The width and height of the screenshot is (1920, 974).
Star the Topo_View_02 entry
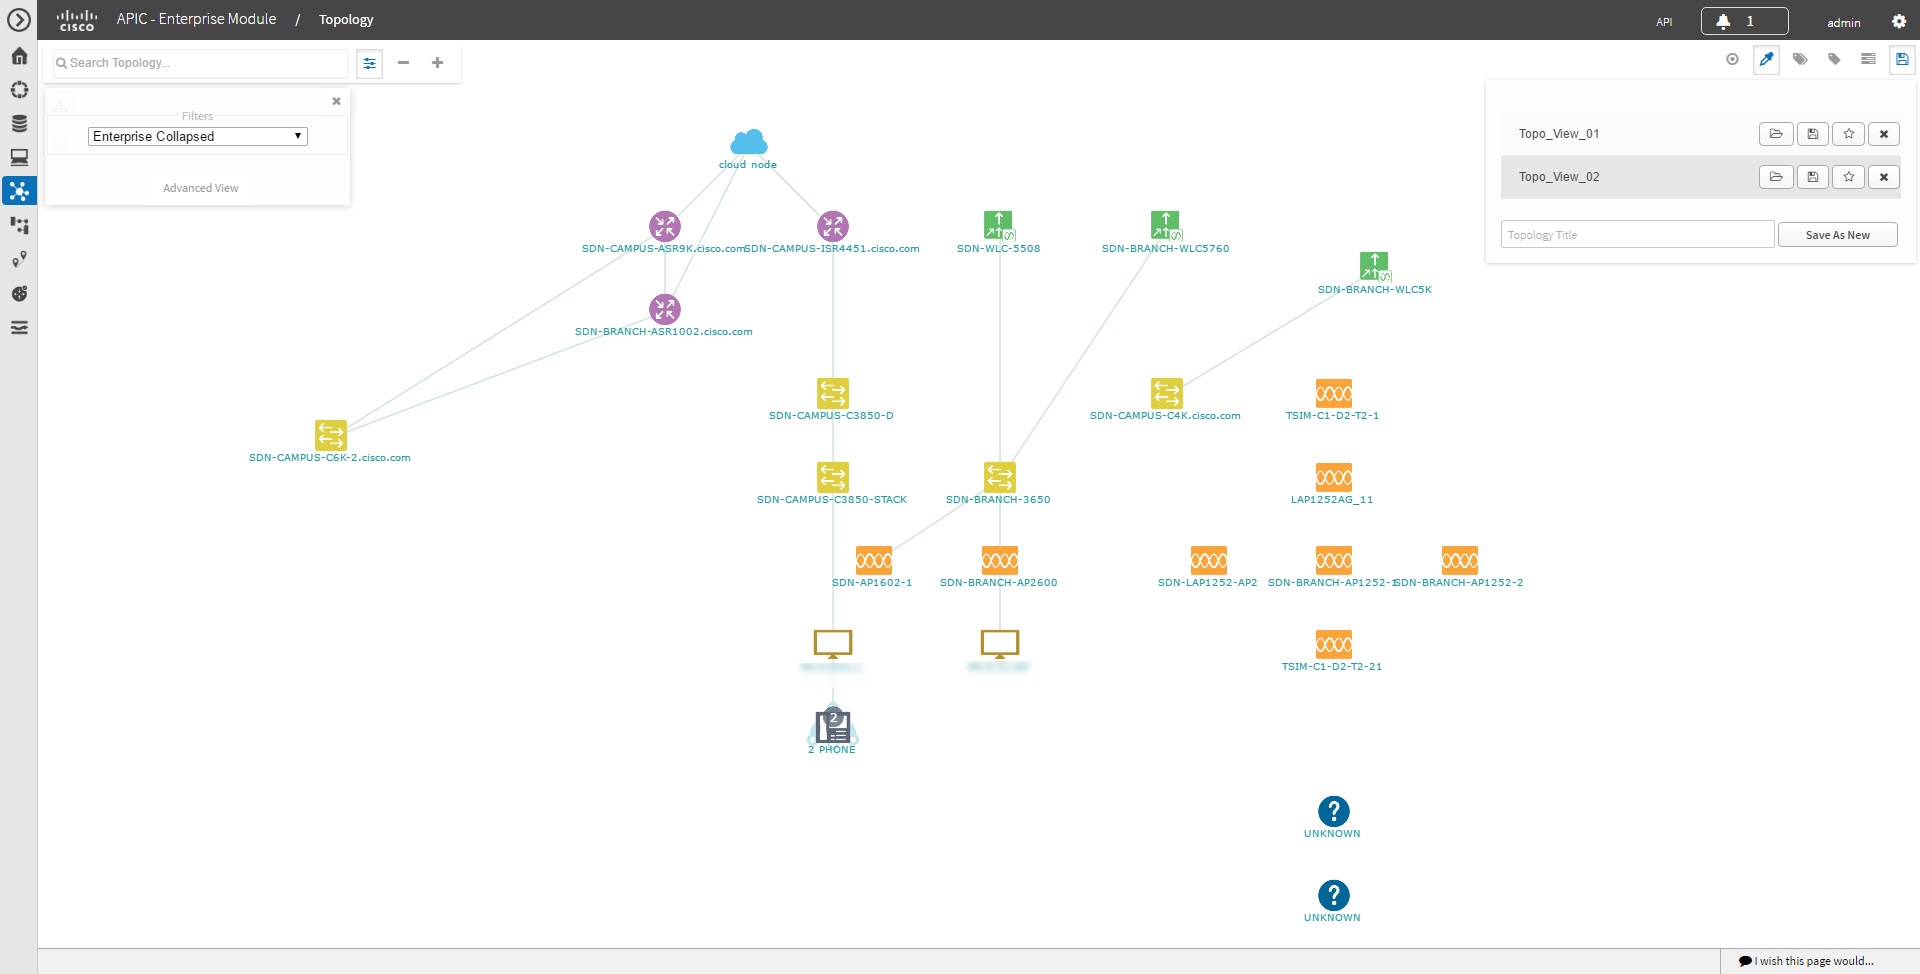point(1848,176)
